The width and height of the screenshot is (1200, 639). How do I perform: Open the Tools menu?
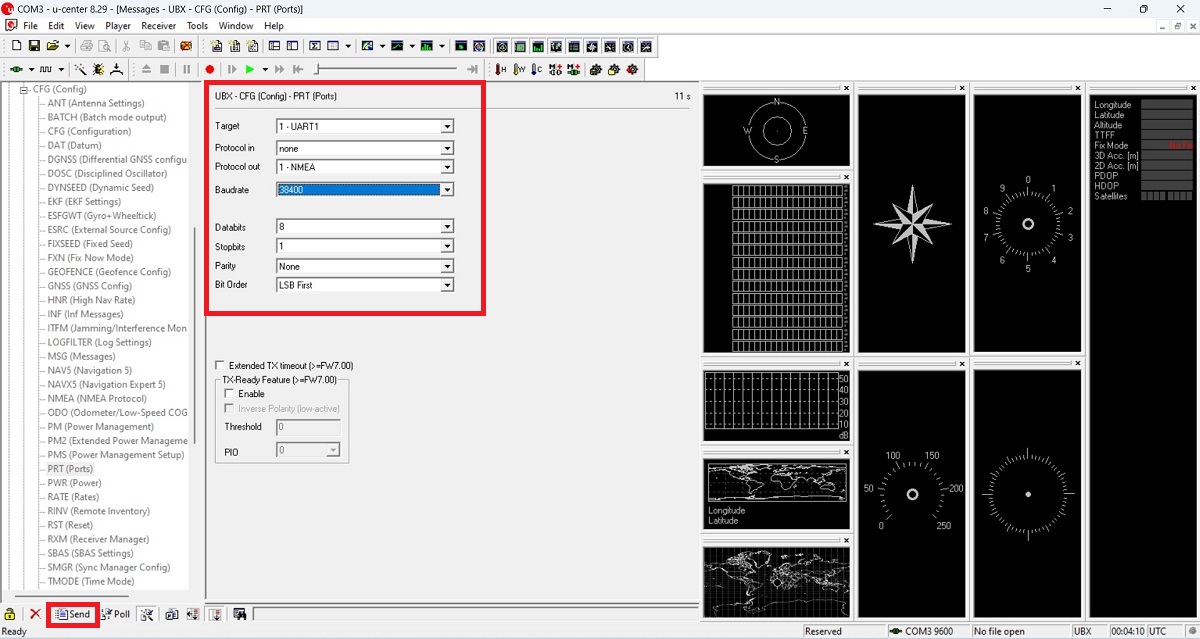pos(198,26)
